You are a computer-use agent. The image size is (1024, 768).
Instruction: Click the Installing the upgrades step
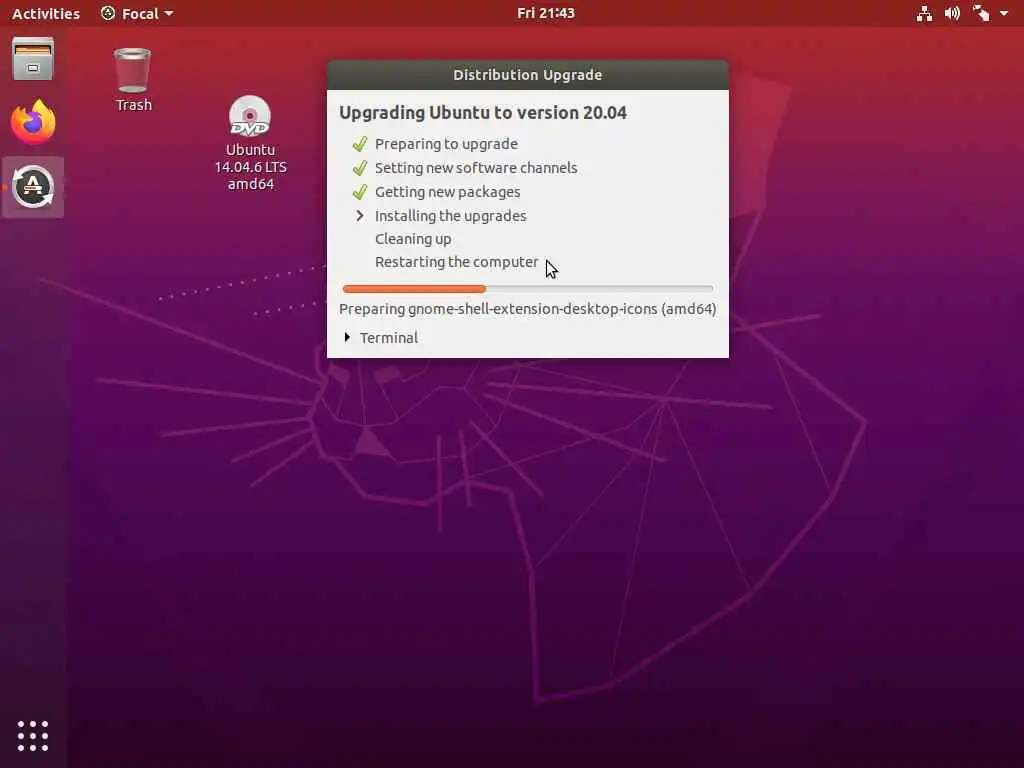[451, 216]
